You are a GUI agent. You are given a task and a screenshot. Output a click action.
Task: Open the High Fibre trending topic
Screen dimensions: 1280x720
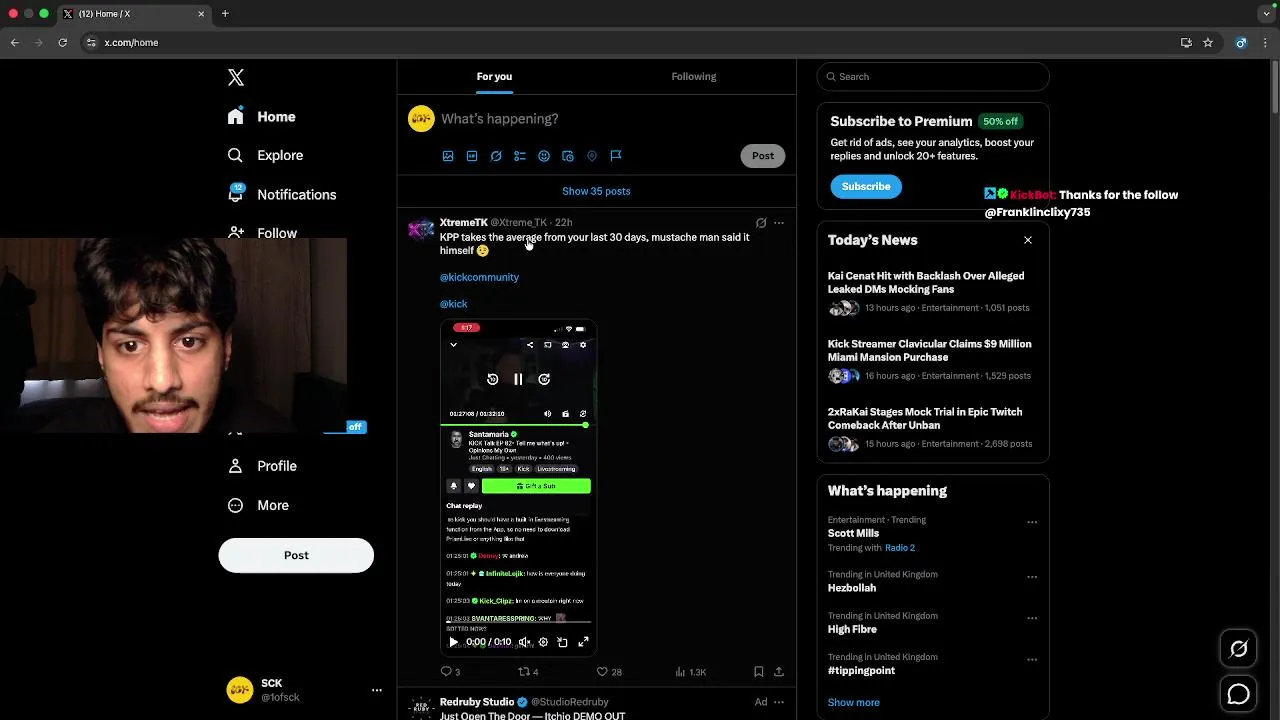tap(933, 623)
